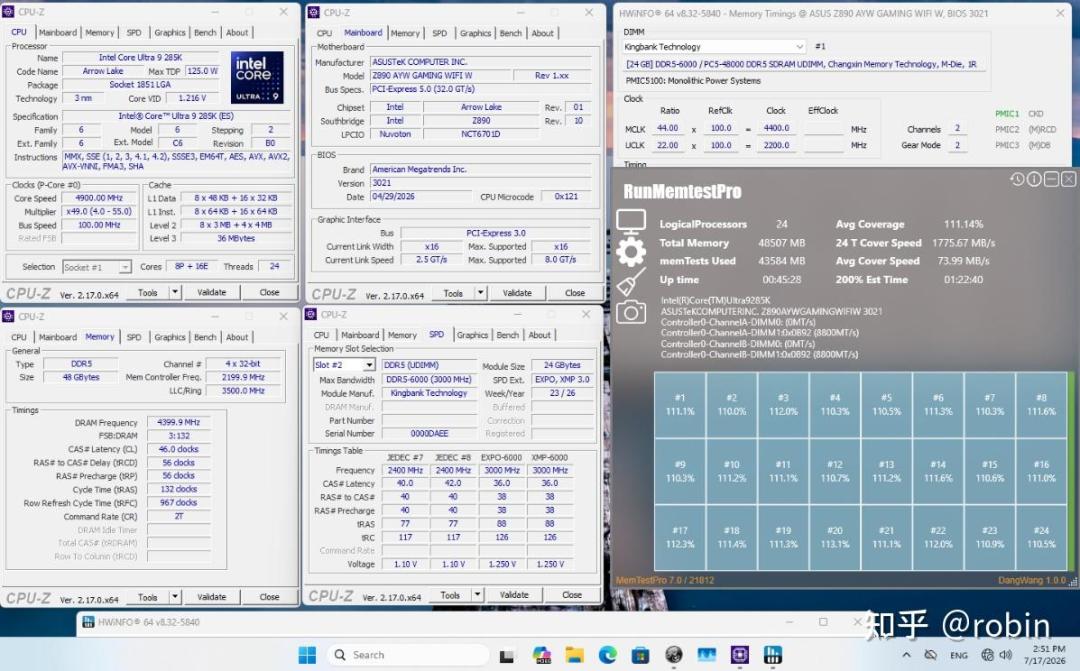Click CAS# Latency value 46.0 clocks
The height and width of the screenshot is (671, 1080).
(178, 448)
